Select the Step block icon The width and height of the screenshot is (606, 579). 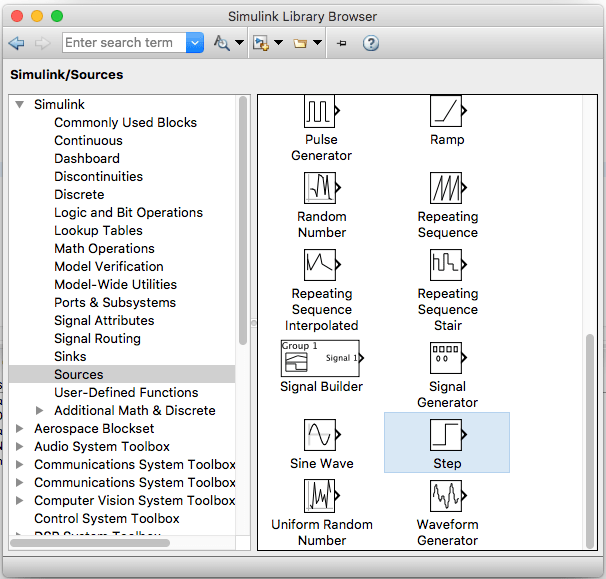click(448, 435)
